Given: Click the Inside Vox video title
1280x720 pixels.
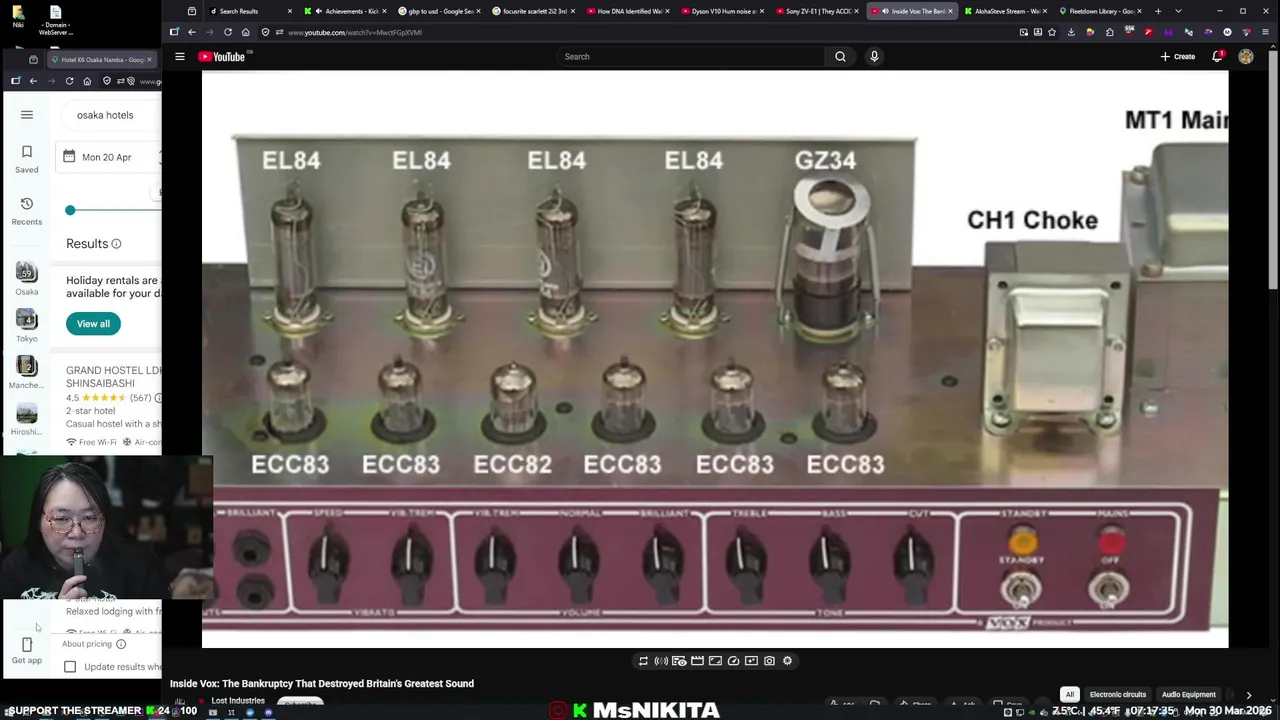Looking at the screenshot, I should pyautogui.click(x=322, y=684).
